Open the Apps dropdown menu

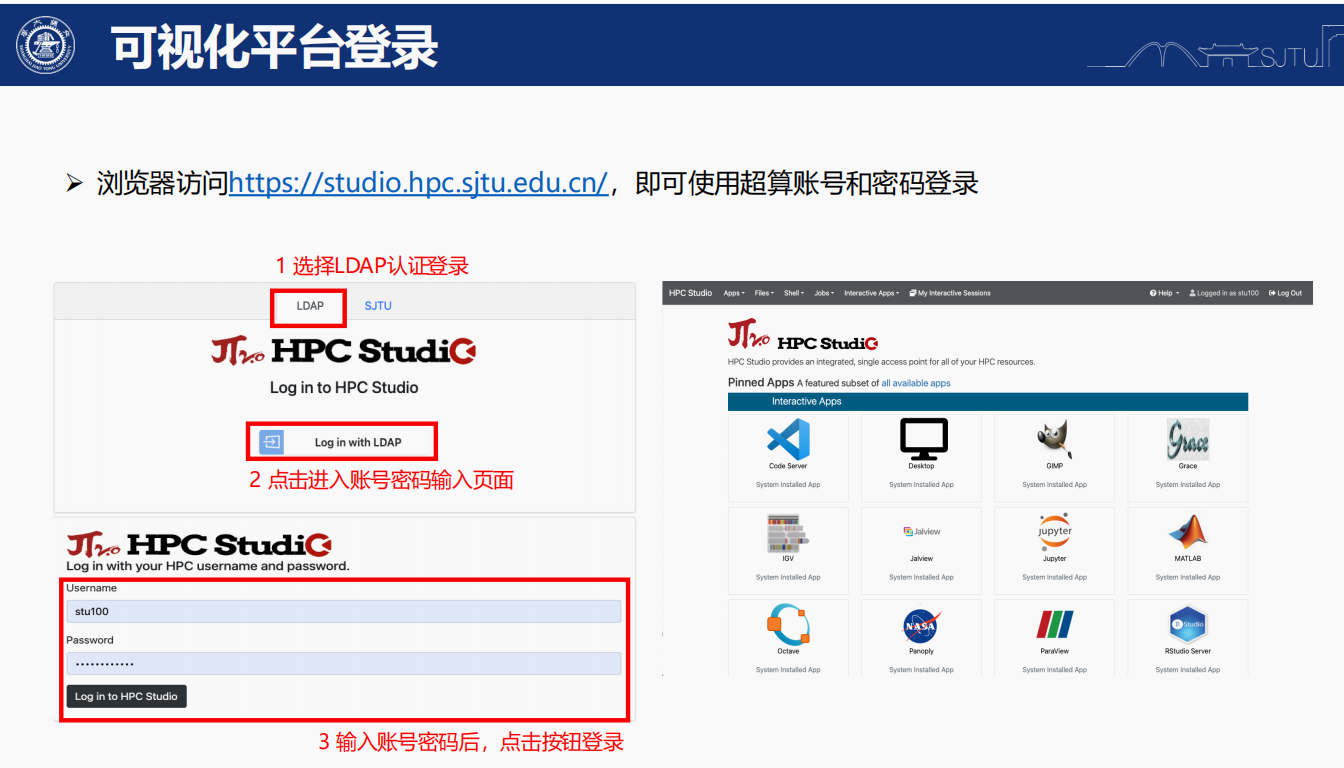[x=734, y=293]
